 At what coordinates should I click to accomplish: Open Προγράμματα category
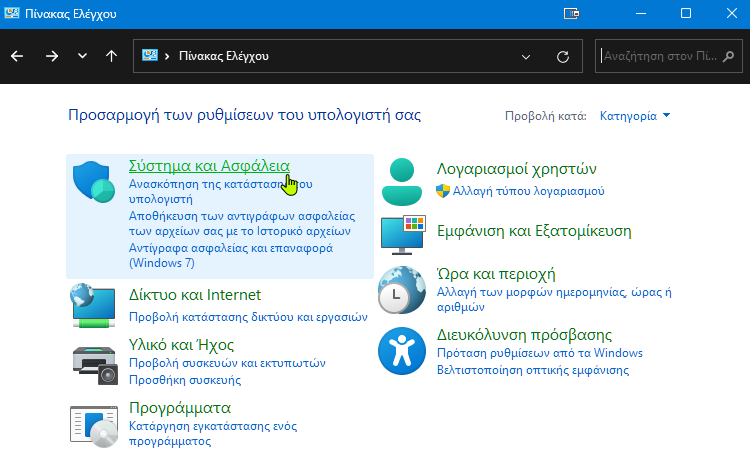[x=180, y=408]
